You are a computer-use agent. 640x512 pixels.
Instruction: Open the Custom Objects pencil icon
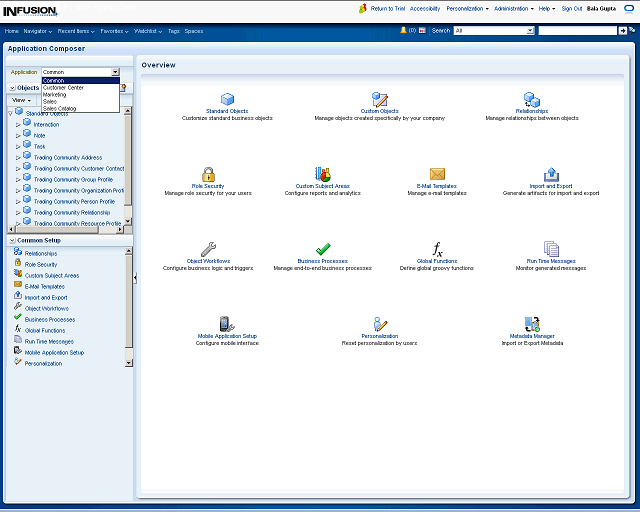[x=380, y=99]
